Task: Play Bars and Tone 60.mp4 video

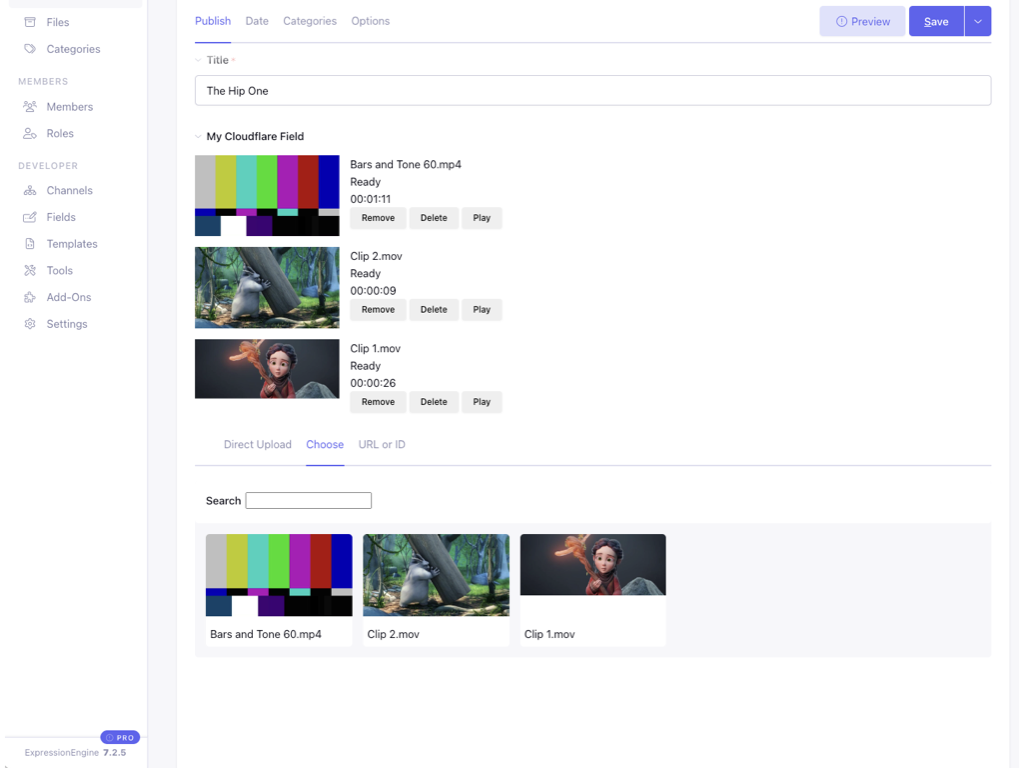Action: click(x=481, y=218)
